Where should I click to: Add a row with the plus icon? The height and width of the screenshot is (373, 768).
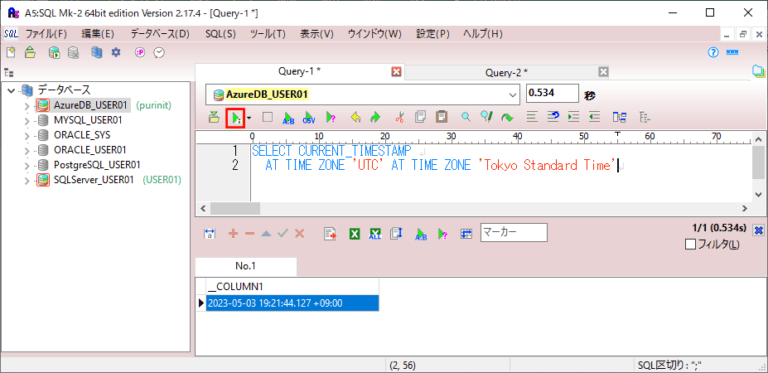click(233, 234)
